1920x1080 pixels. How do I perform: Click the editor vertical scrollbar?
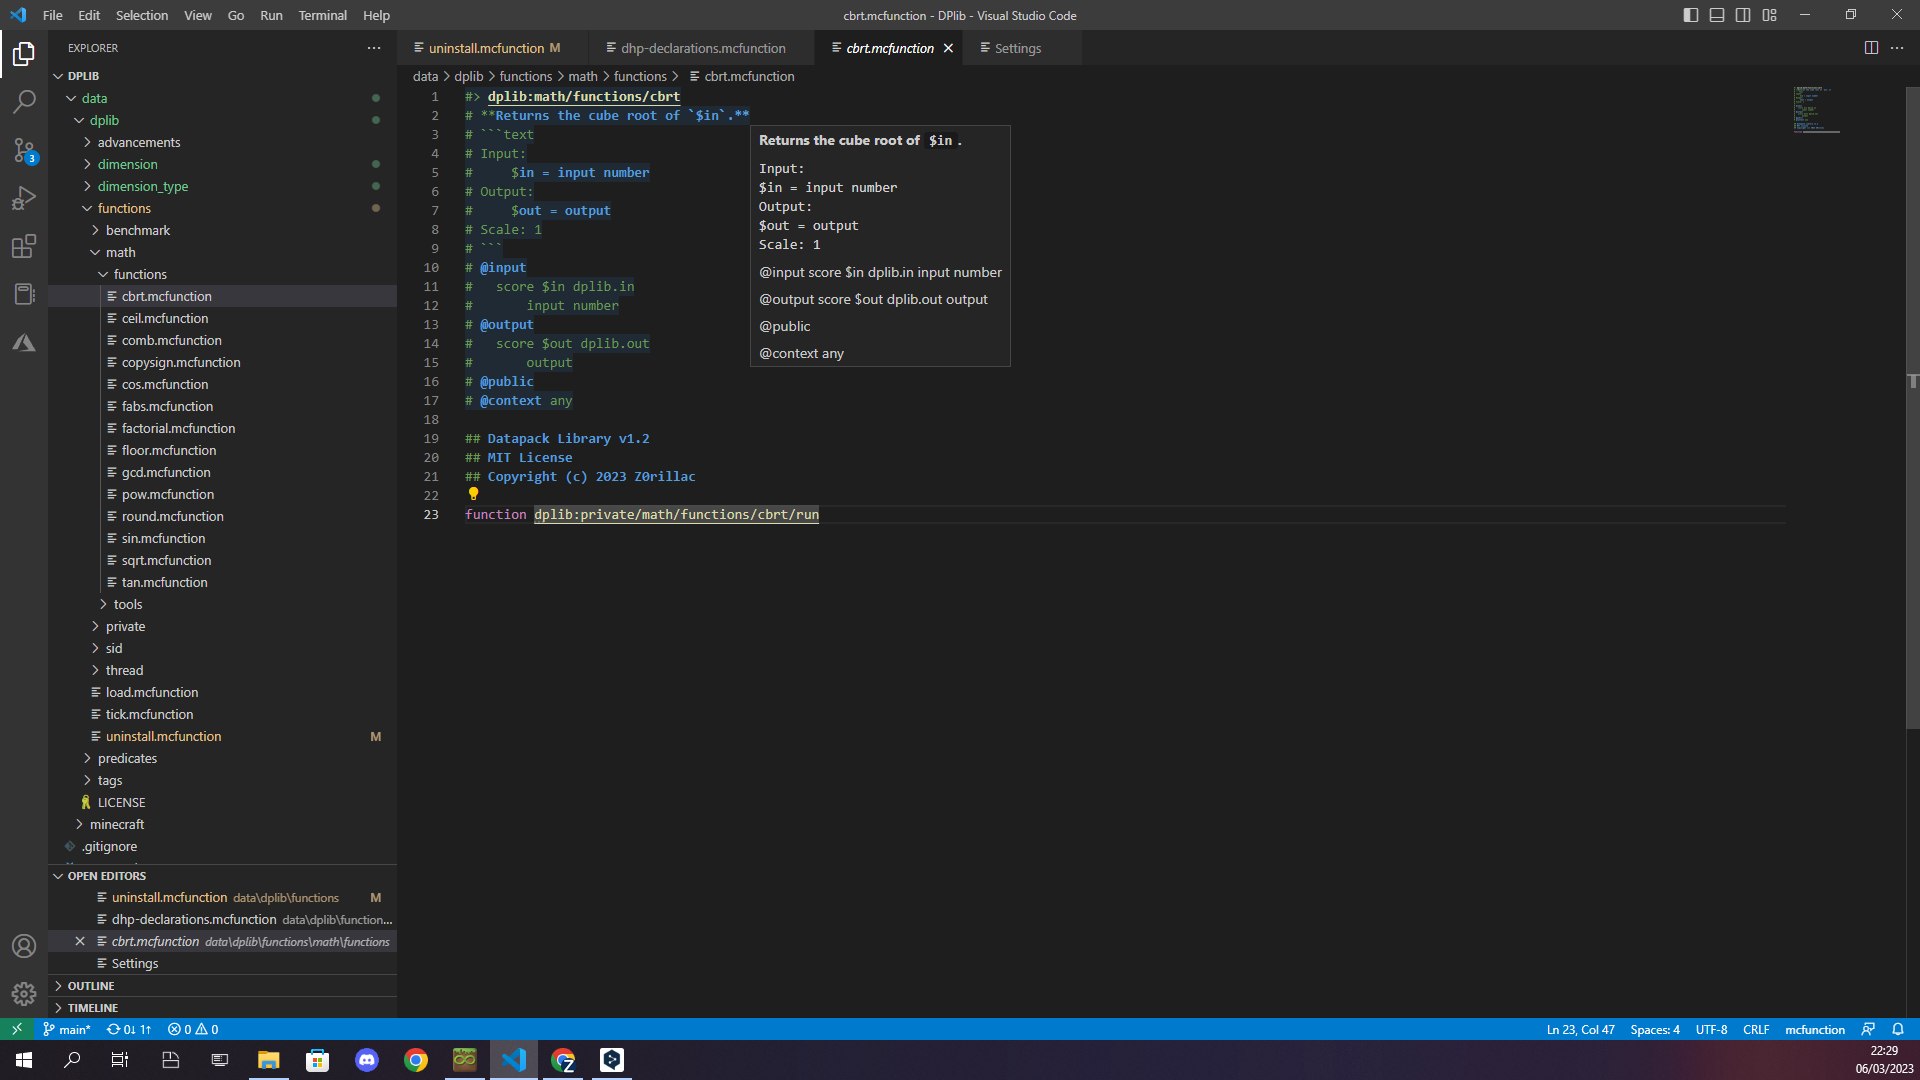pyautogui.click(x=1912, y=407)
